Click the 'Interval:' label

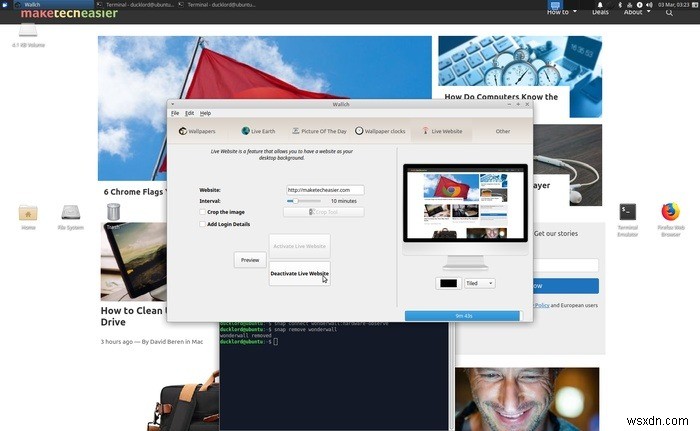pos(210,201)
